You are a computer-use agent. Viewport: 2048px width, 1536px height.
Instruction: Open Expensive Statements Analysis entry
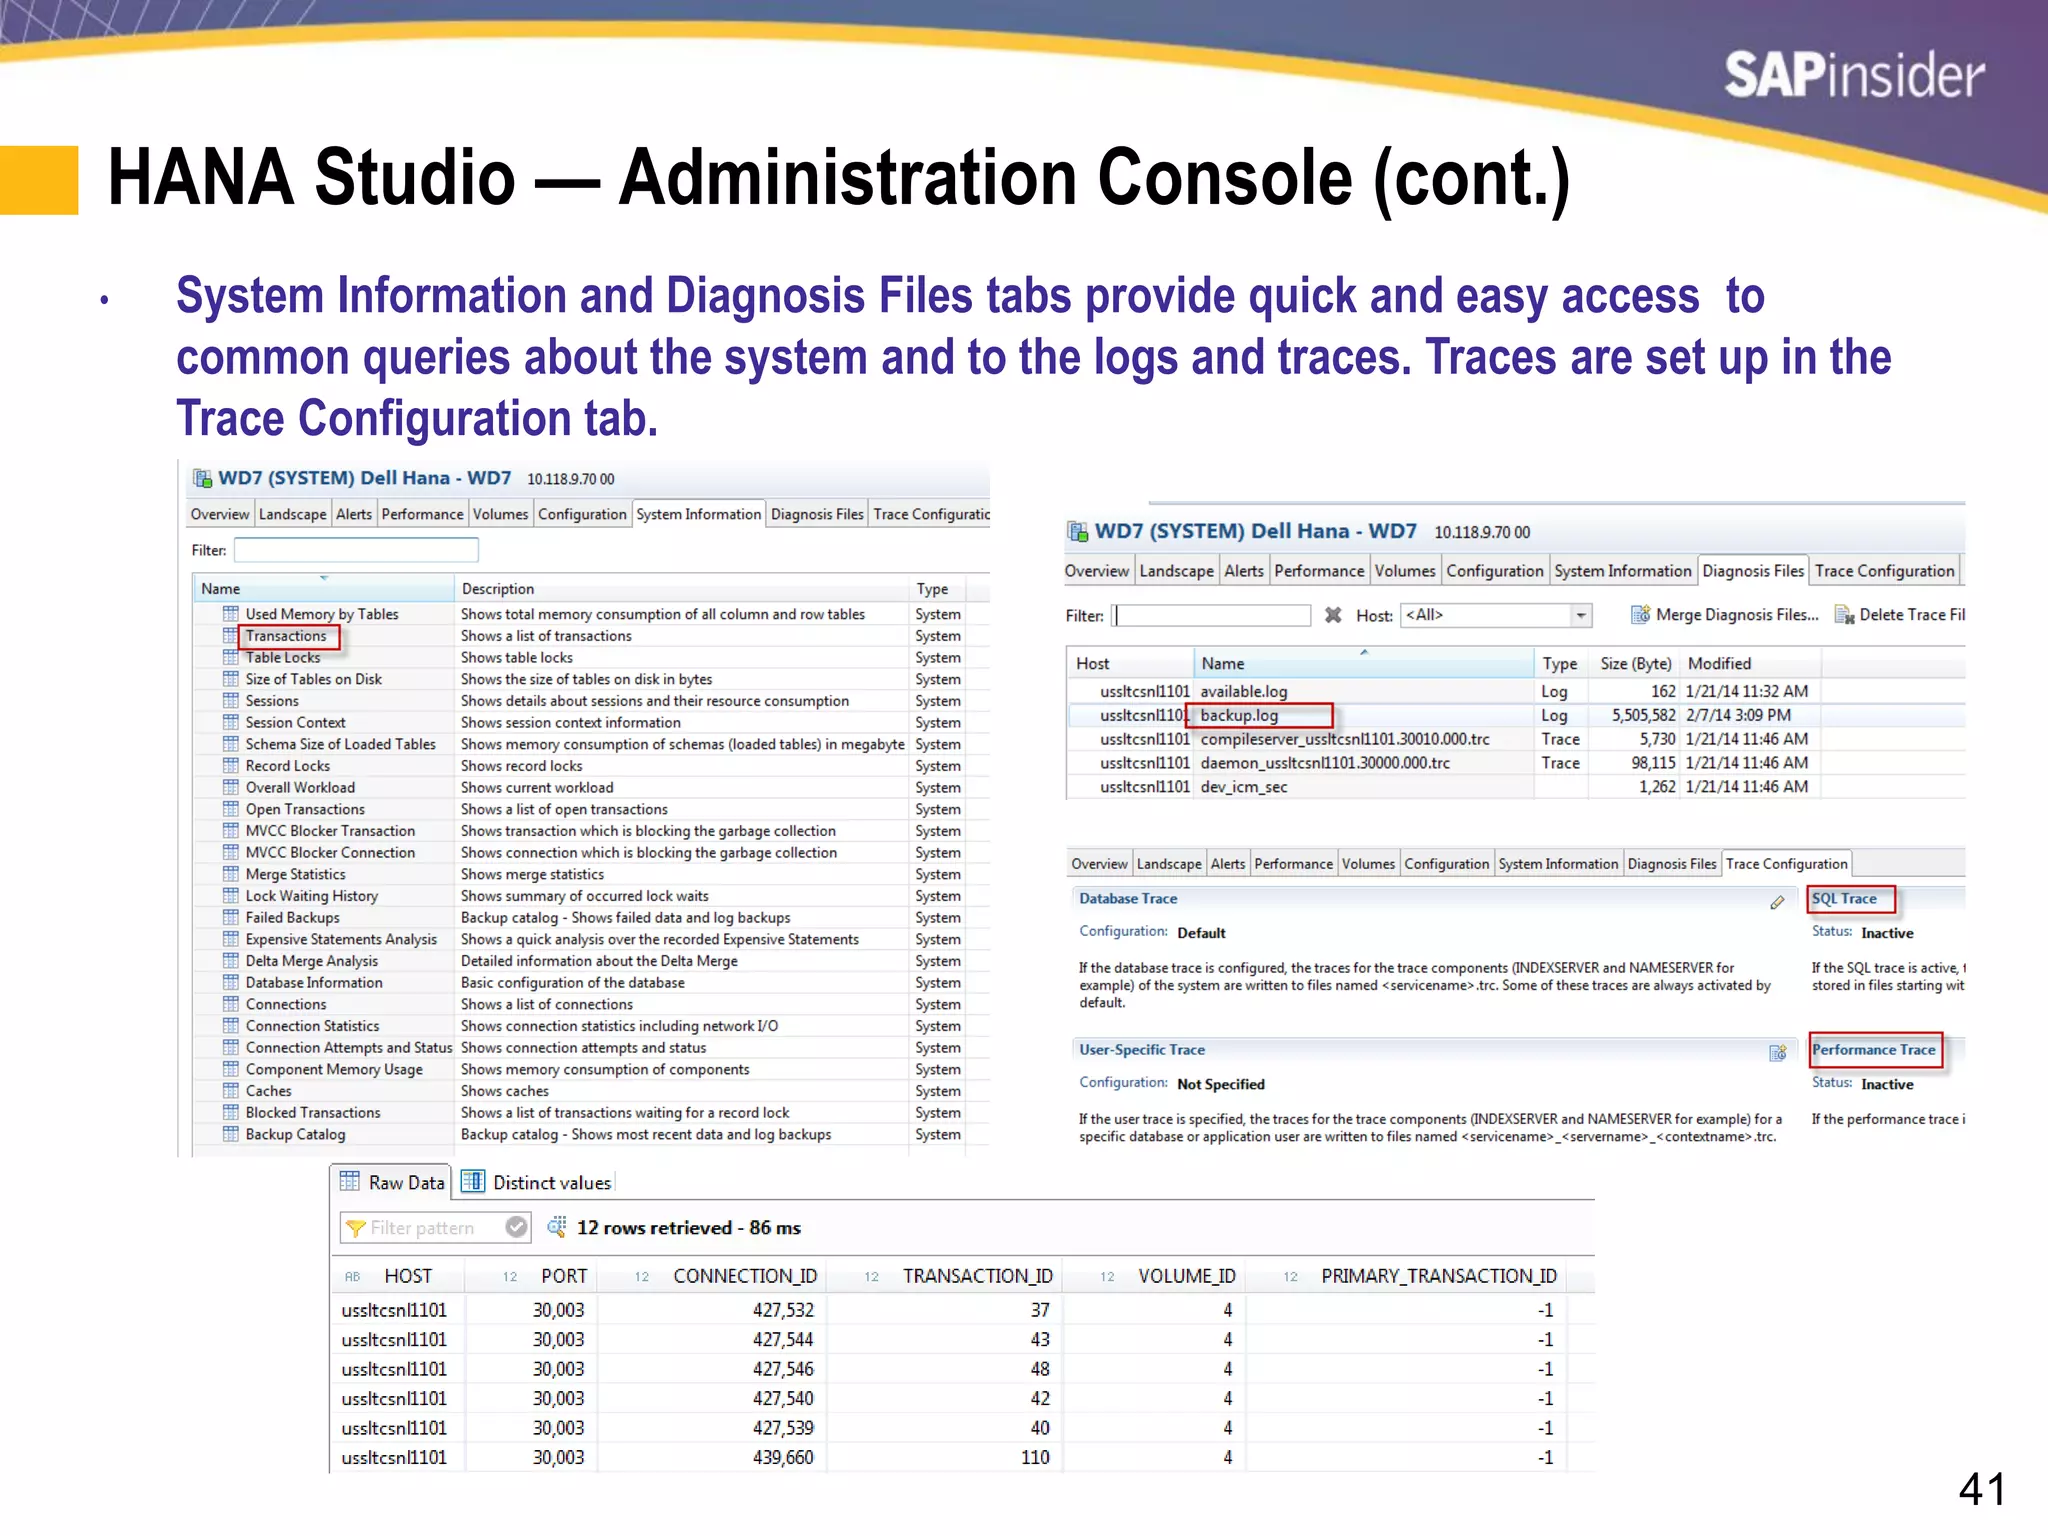coord(341,940)
